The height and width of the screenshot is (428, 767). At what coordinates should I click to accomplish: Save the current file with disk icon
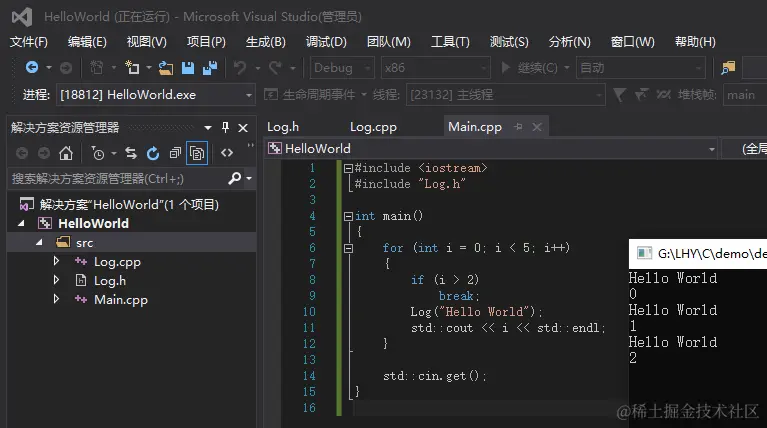[x=188, y=68]
